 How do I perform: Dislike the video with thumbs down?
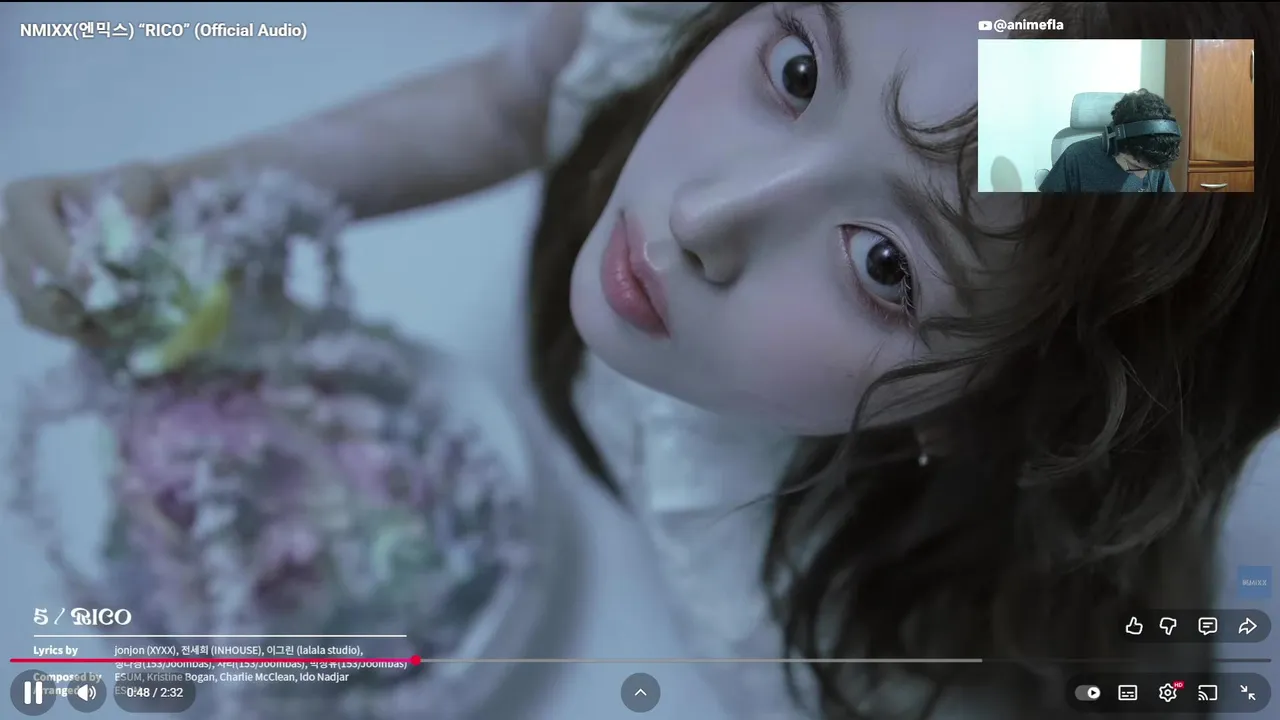1168,626
